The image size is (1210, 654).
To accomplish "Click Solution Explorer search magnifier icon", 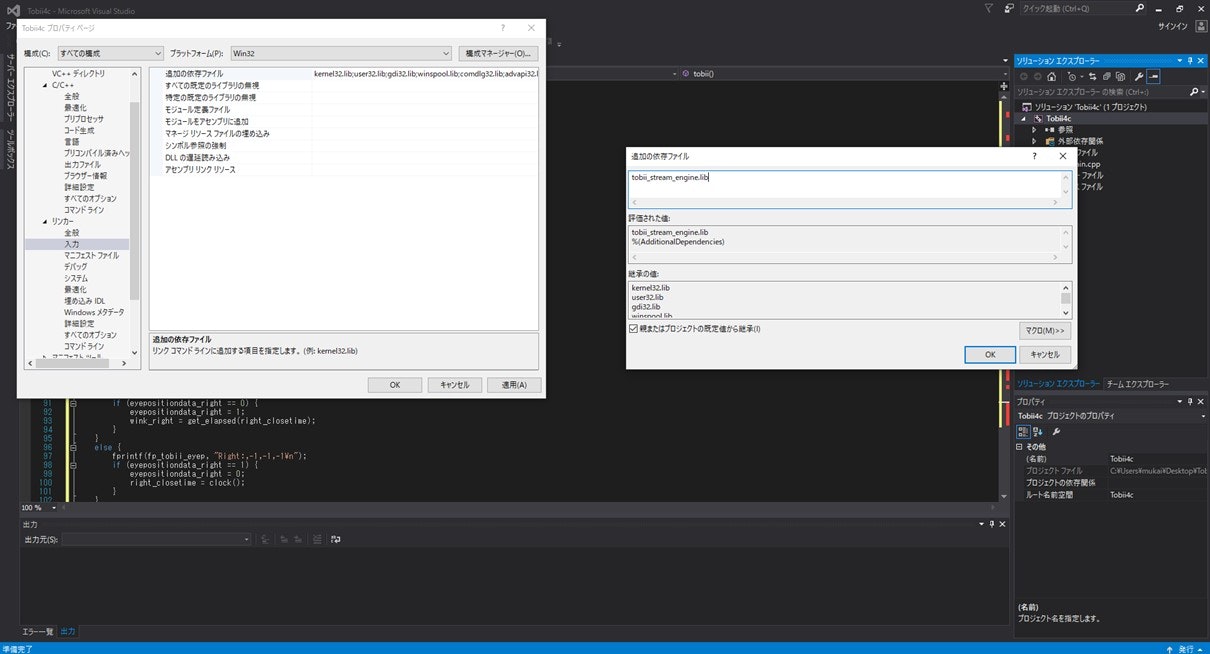I will (x=1192, y=91).
